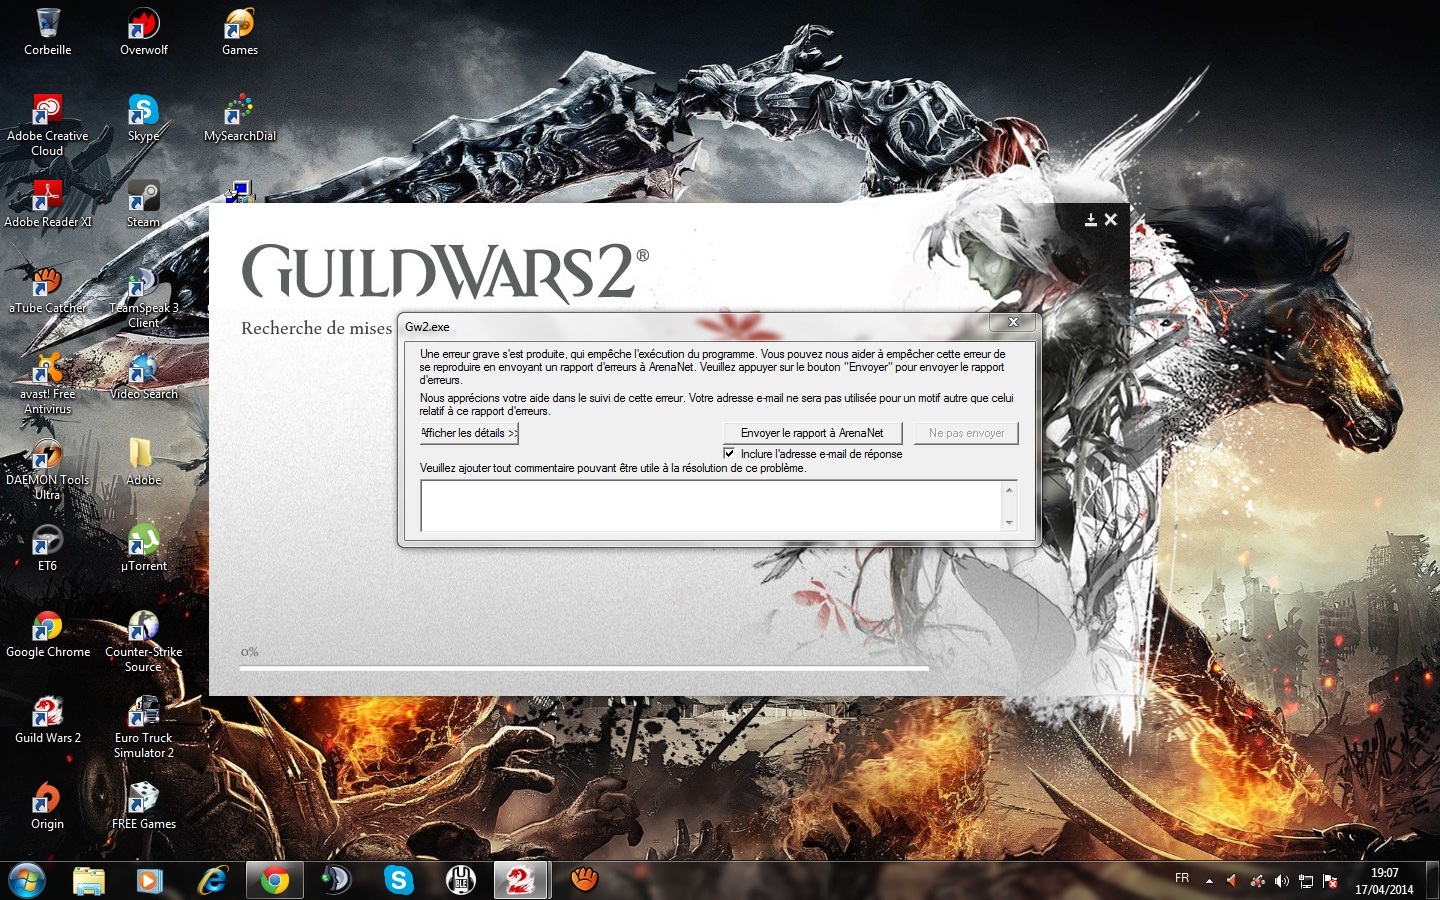This screenshot has height=900, width=1440.
Task: Launch Steam from the desktop
Action: pyautogui.click(x=144, y=204)
